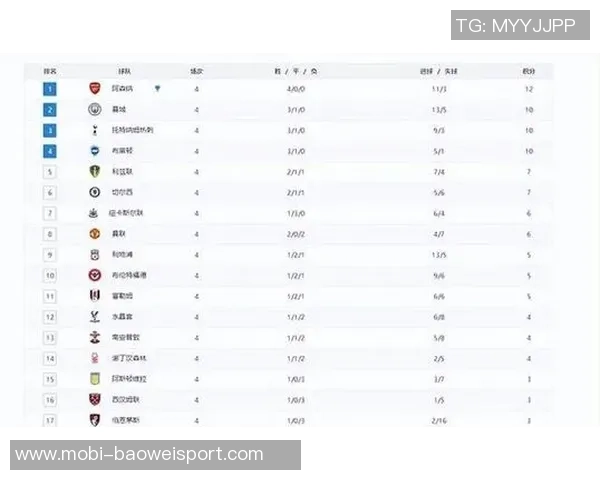Screen dimensions: 600x480
Task: Sort by the 积分 column header
Action: click(528, 71)
